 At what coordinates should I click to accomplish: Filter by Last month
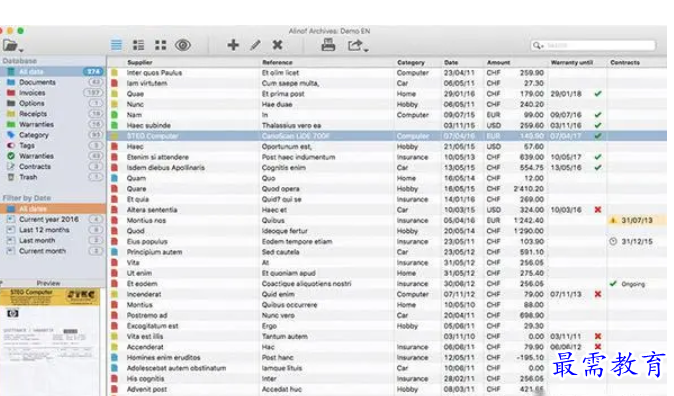(x=52, y=240)
